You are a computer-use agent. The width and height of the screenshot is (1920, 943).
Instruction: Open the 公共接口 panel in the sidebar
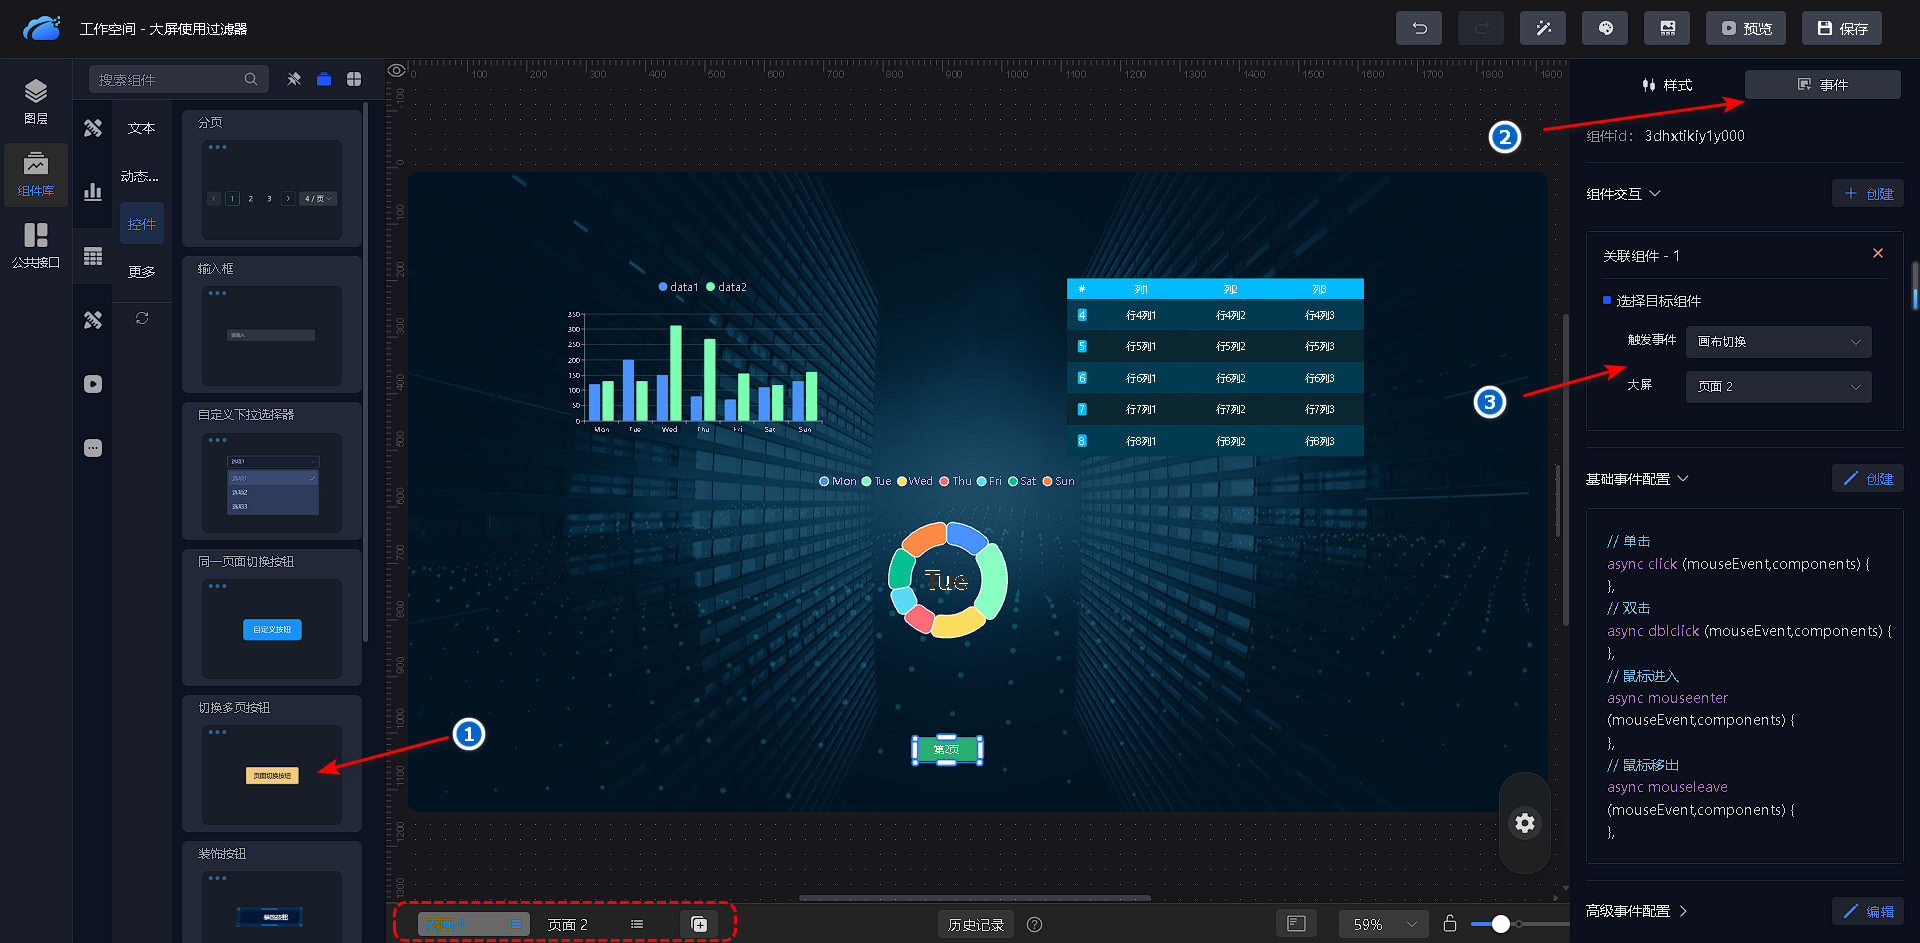pos(36,245)
